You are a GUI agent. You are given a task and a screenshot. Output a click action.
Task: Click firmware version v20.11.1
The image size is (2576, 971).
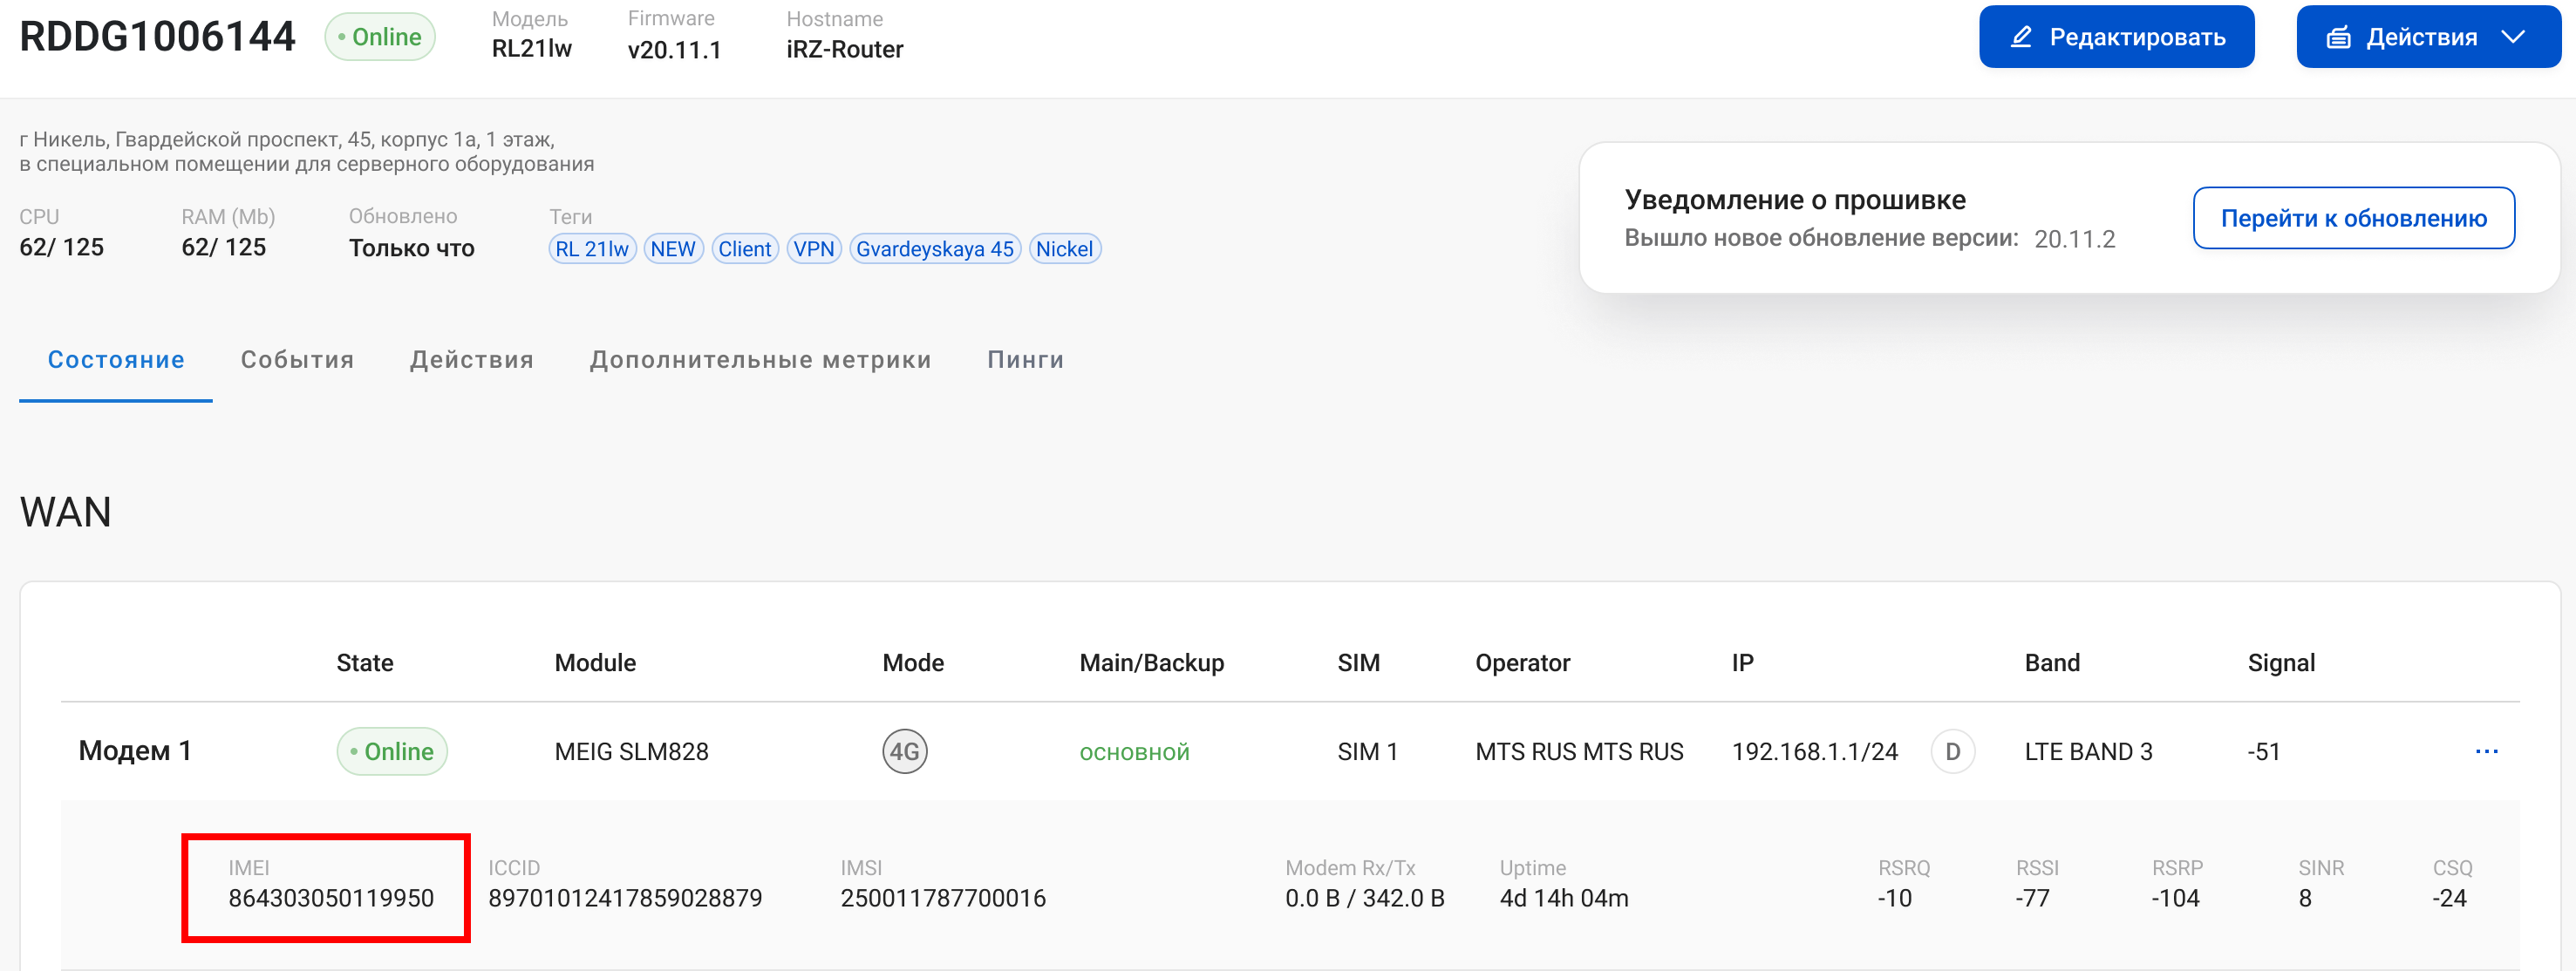pyautogui.click(x=674, y=49)
